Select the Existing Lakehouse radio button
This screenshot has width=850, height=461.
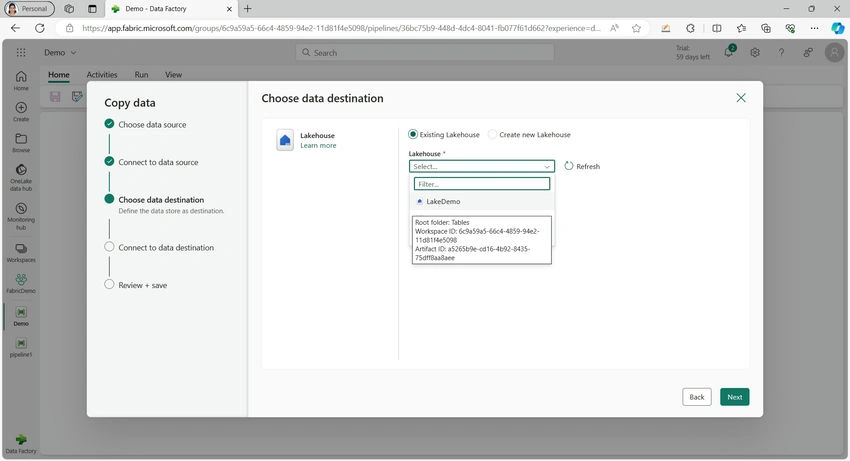pos(413,134)
